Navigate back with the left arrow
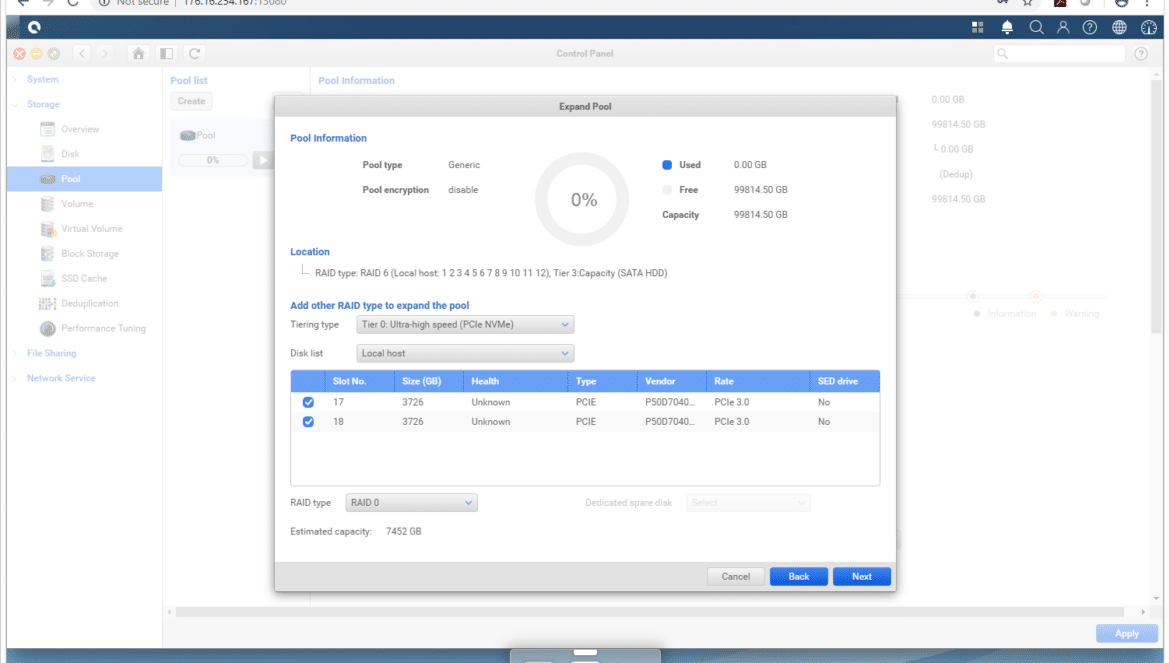The image size is (1170, 663). [82, 54]
